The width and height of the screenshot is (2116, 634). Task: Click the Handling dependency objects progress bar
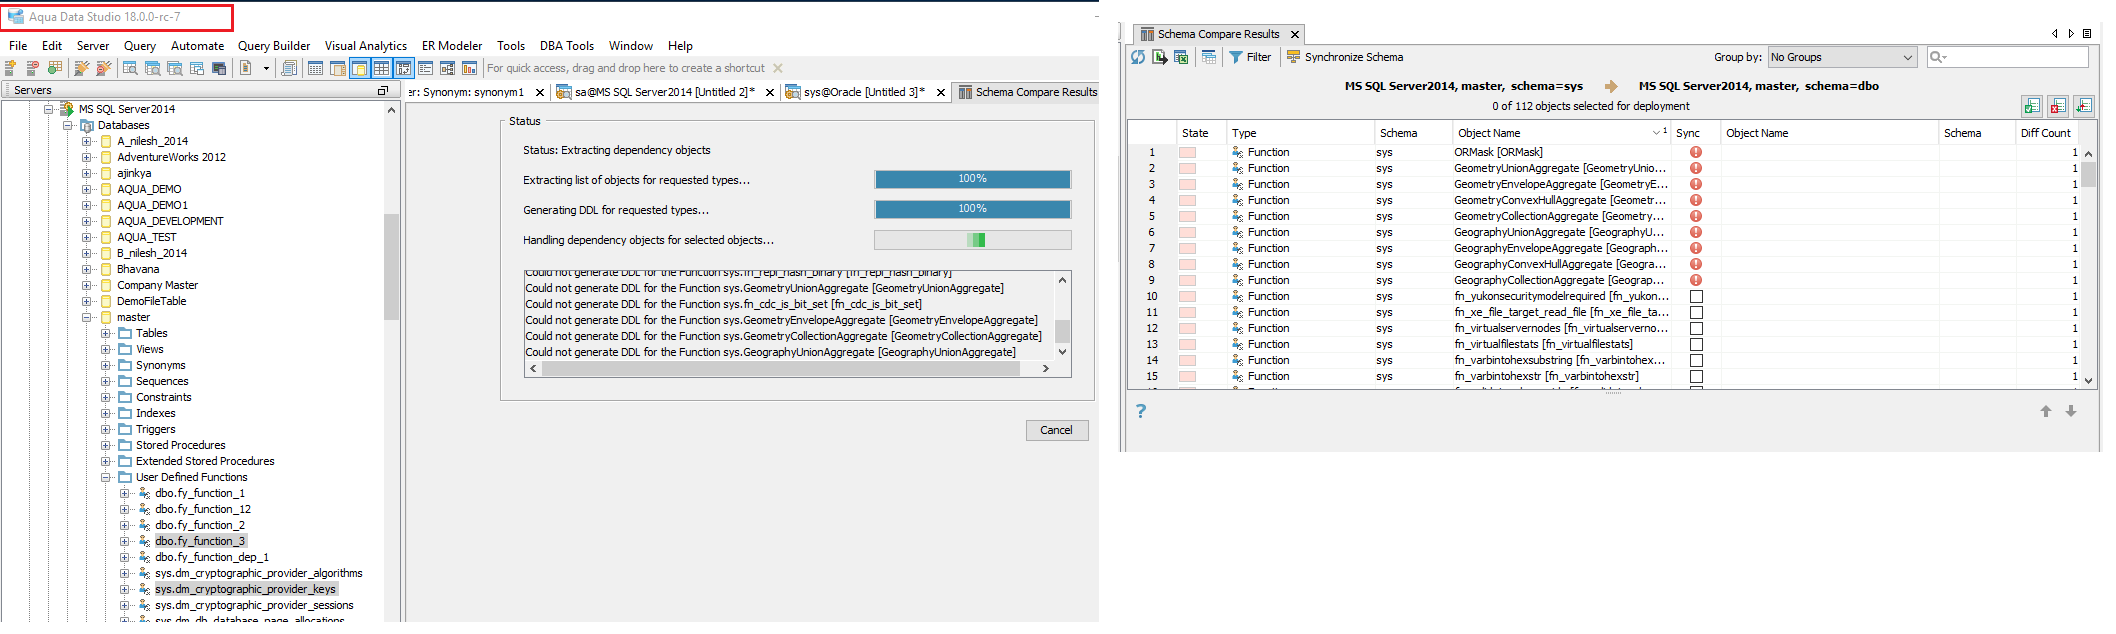[972, 240]
